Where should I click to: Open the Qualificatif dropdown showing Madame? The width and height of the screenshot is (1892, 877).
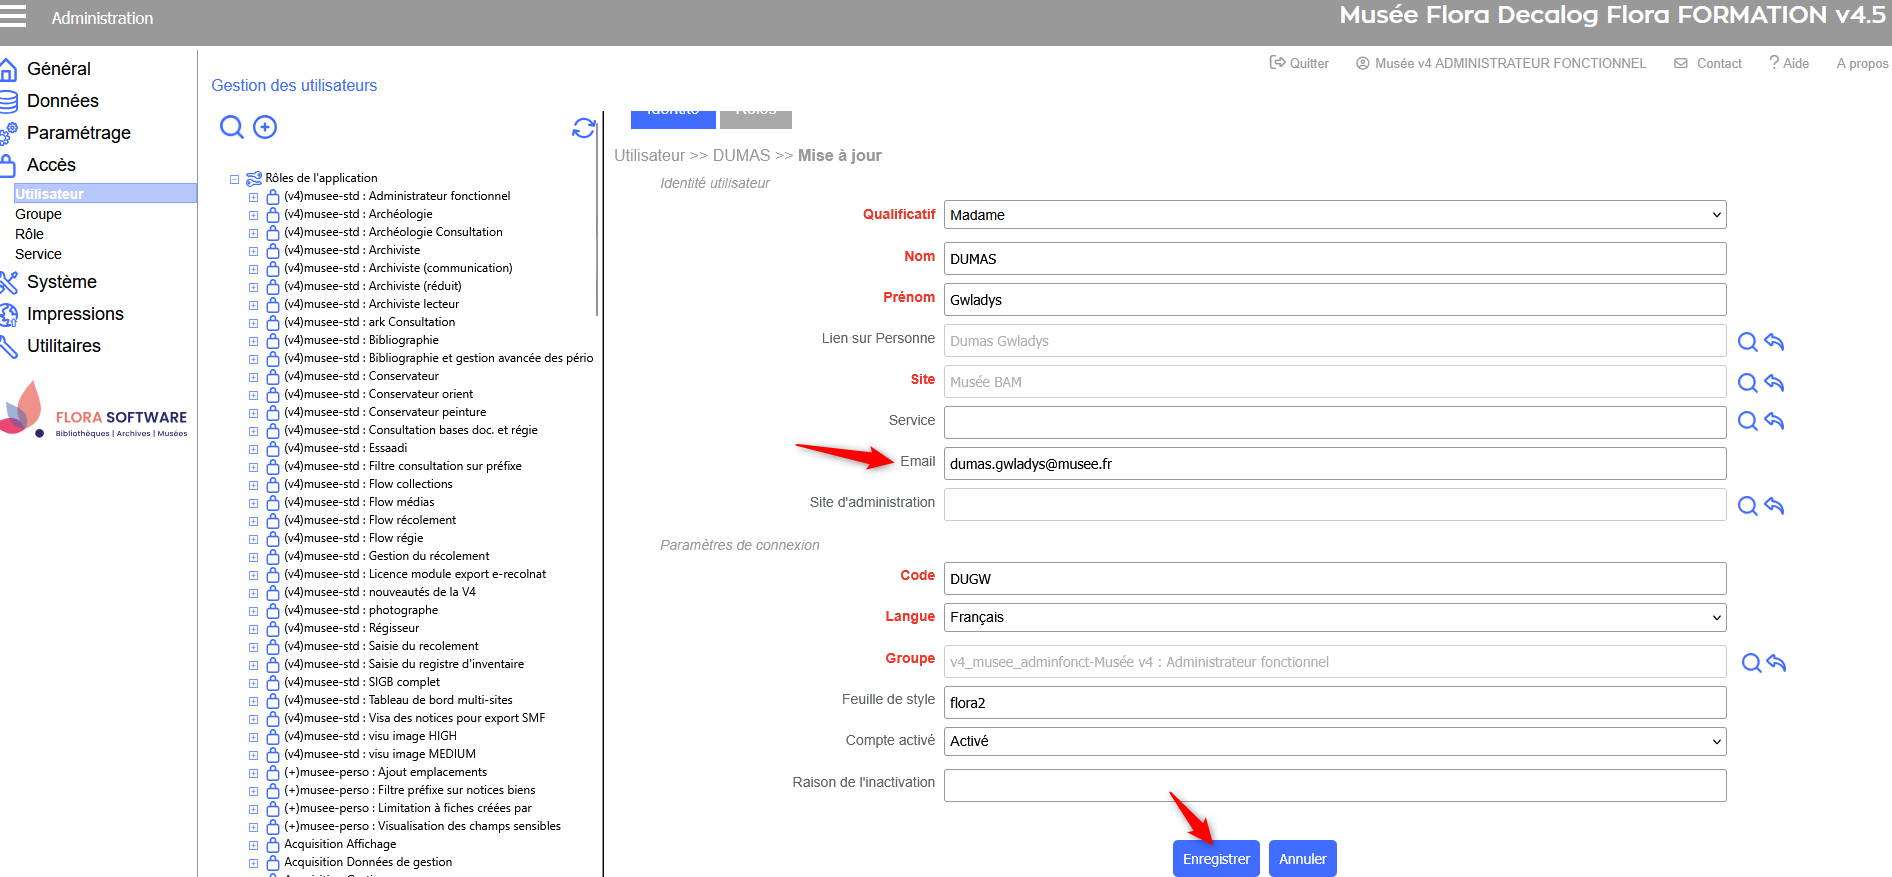pos(1334,215)
